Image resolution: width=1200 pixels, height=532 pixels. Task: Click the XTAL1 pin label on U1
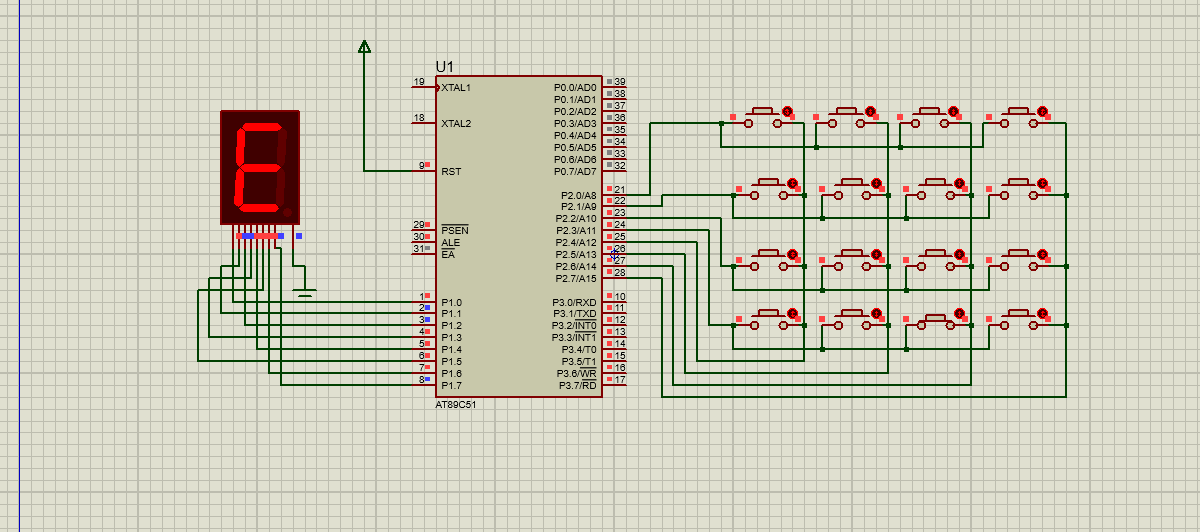pos(456,88)
